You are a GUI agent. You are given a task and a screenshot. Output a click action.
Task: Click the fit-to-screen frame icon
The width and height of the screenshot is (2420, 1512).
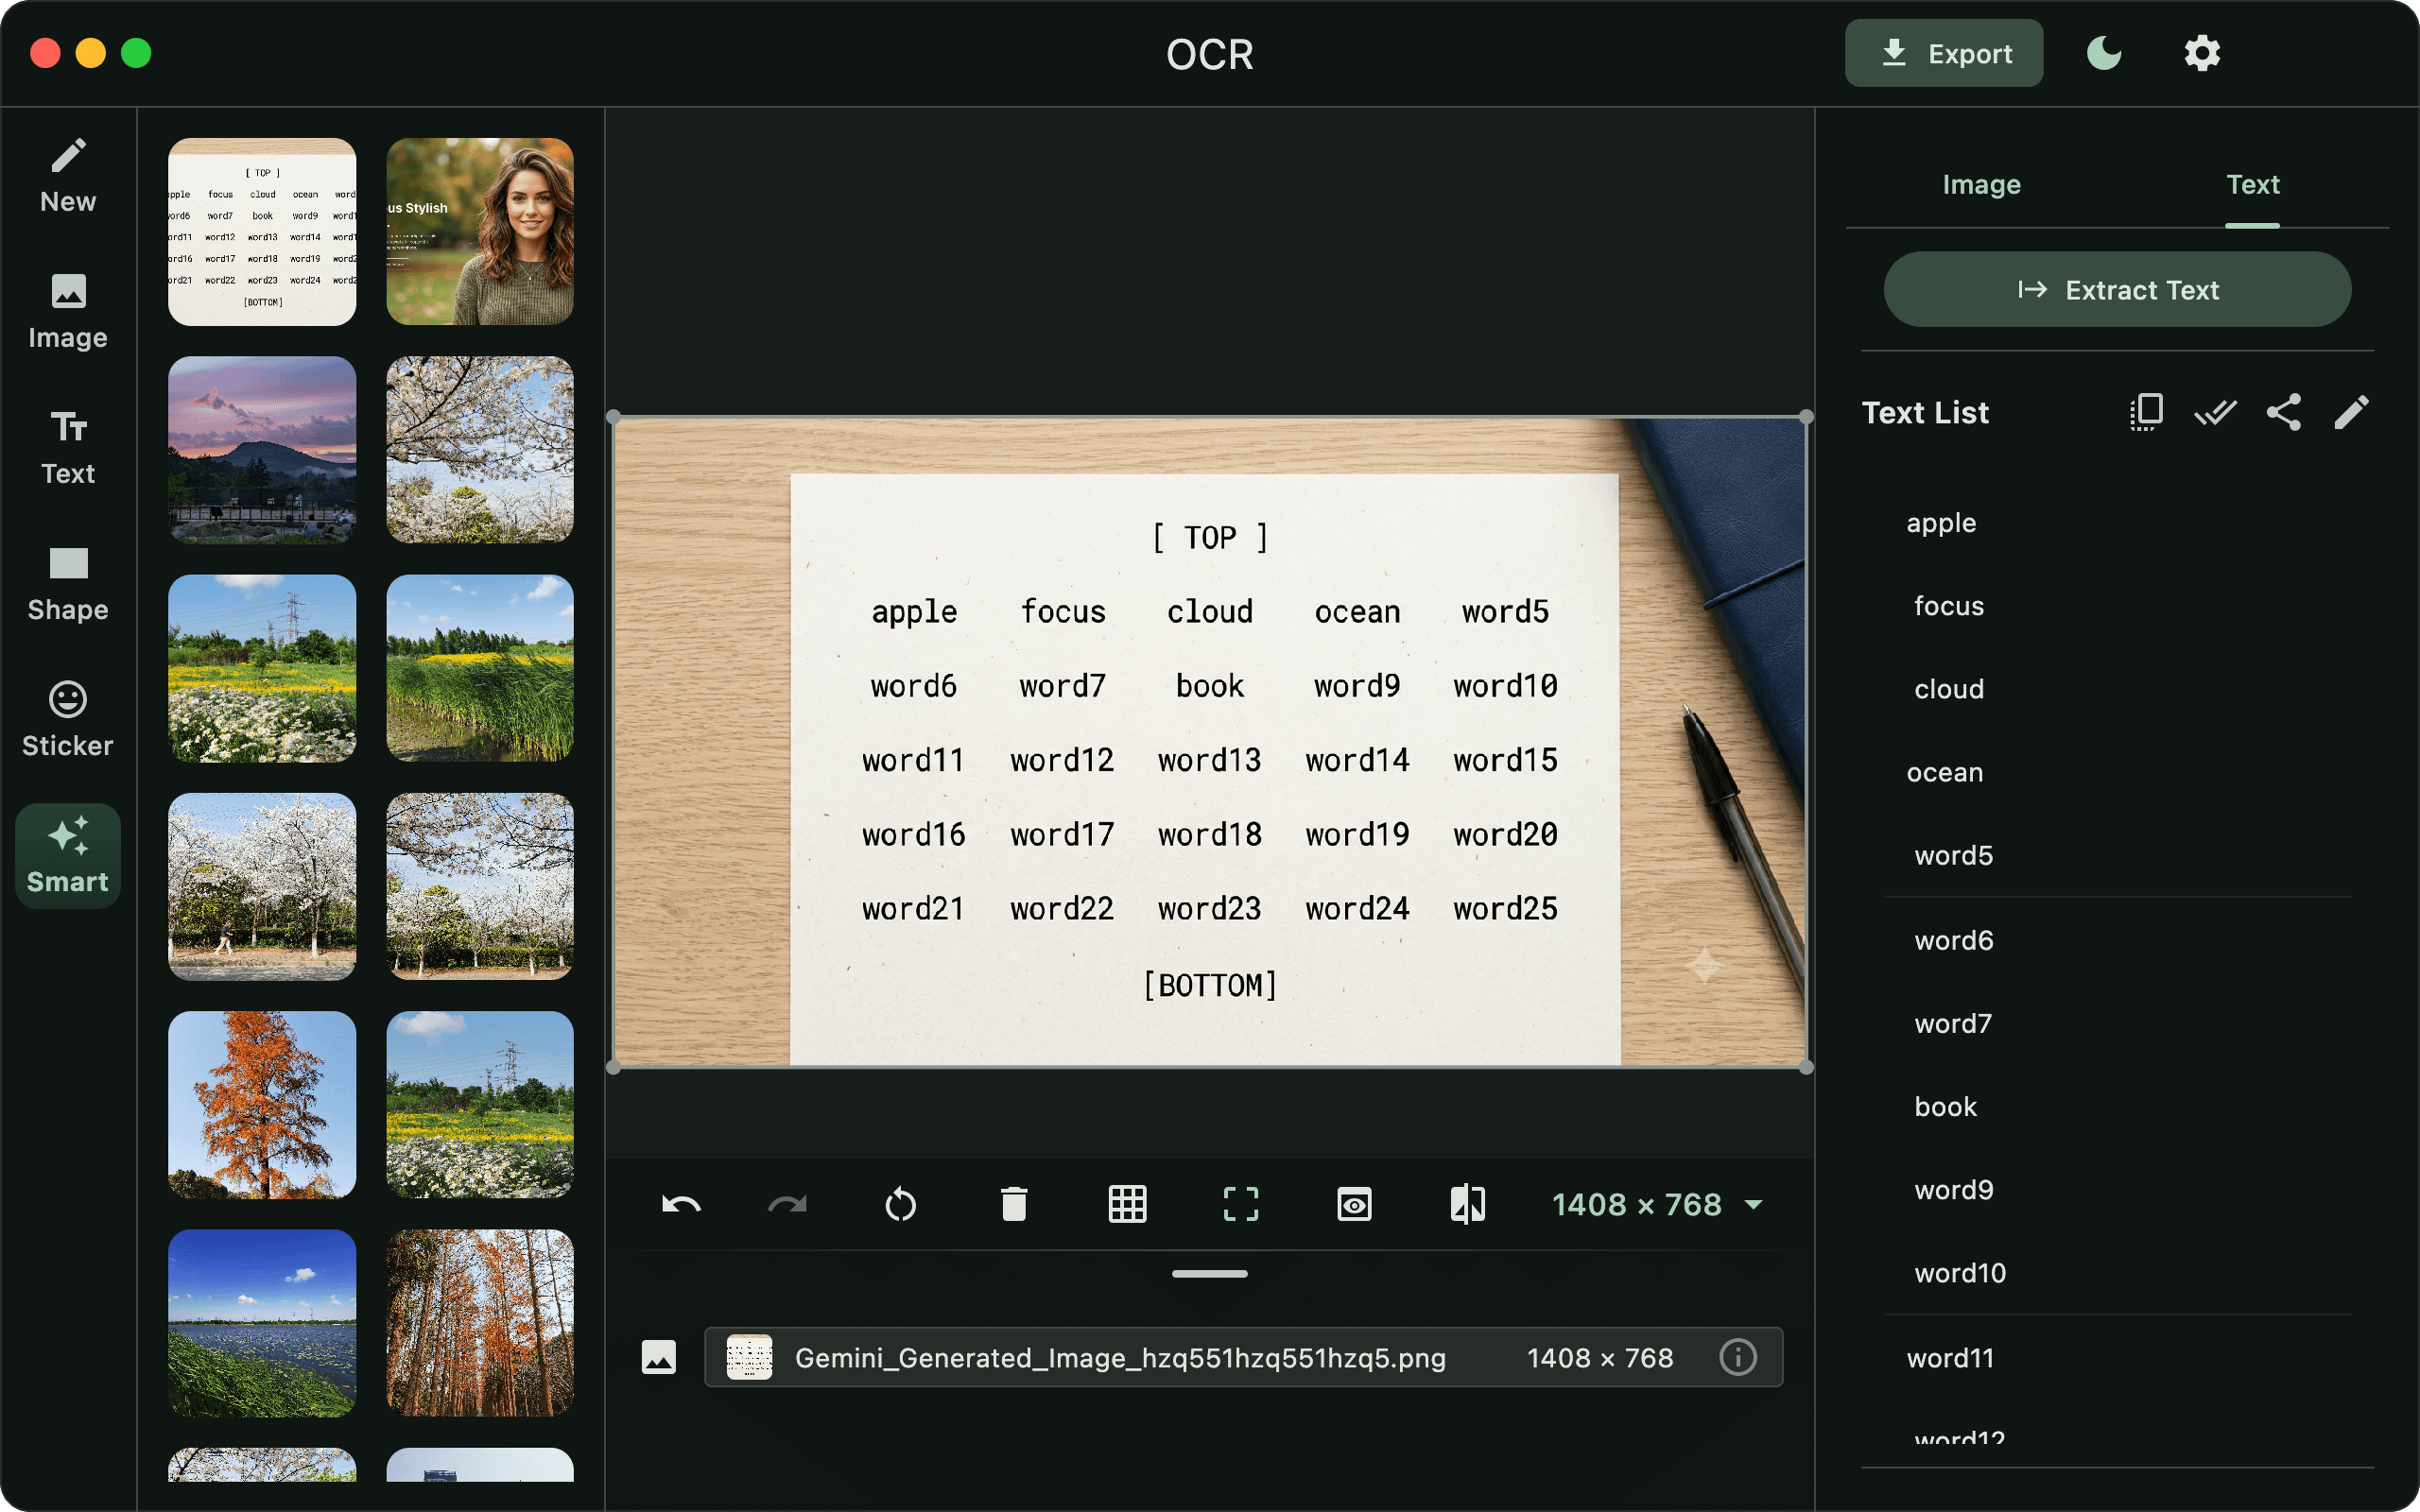tap(1241, 1204)
